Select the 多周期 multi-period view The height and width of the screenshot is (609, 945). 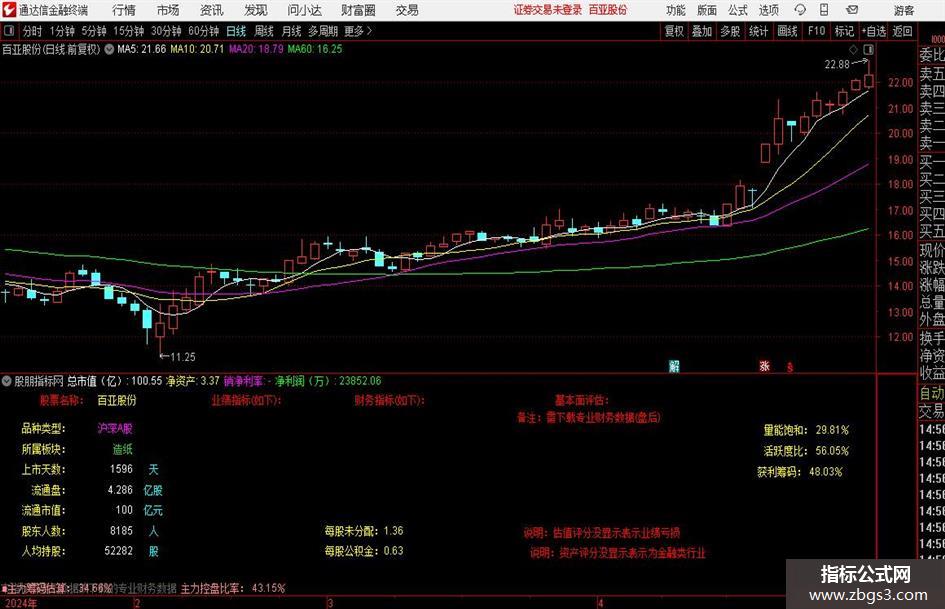click(x=323, y=31)
